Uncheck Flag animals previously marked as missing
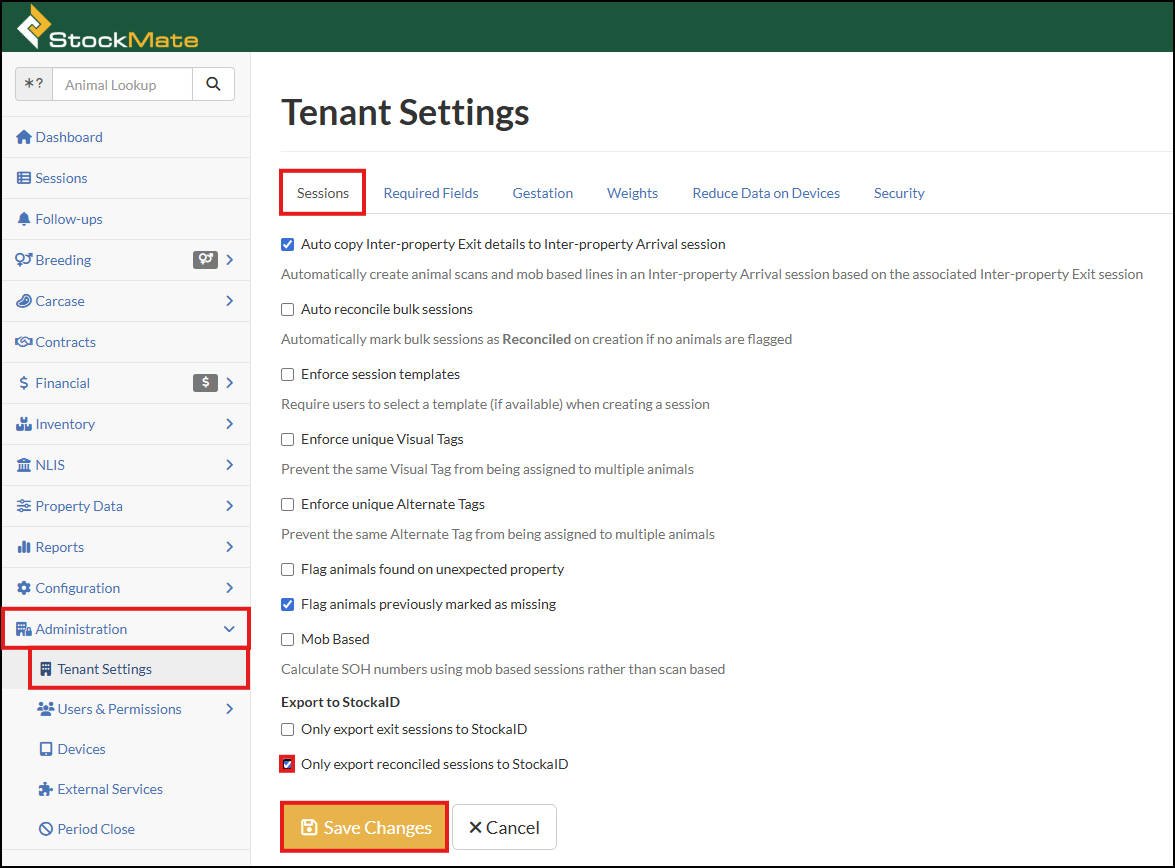The width and height of the screenshot is (1175, 868). pyautogui.click(x=288, y=604)
